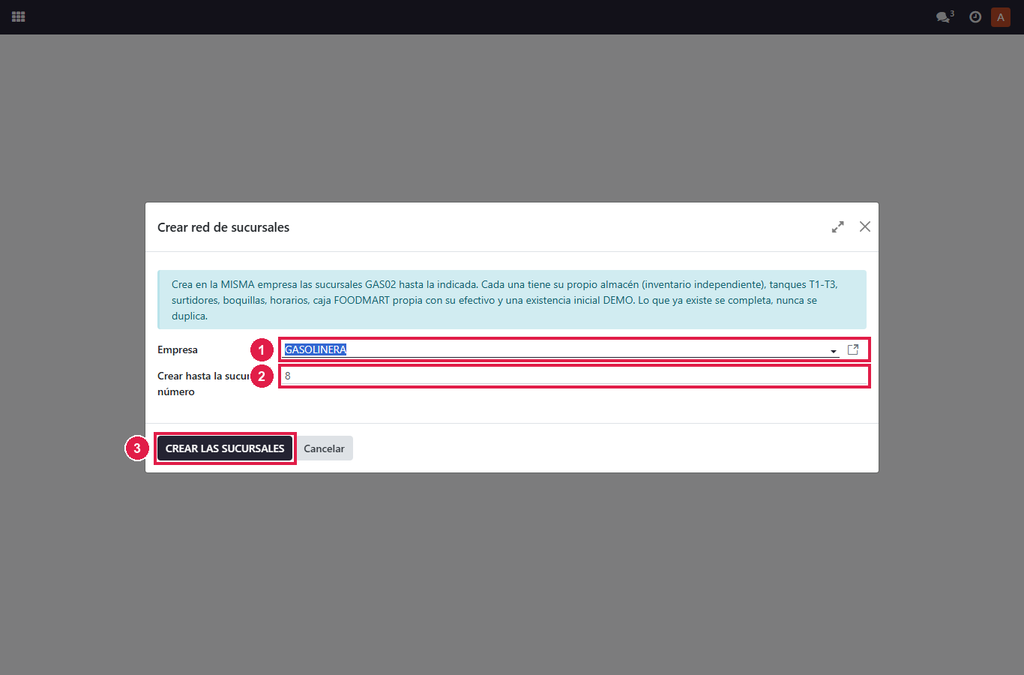Click the CREAR LAS SUCURSALES button
The image size is (1024, 675).
(225, 448)
